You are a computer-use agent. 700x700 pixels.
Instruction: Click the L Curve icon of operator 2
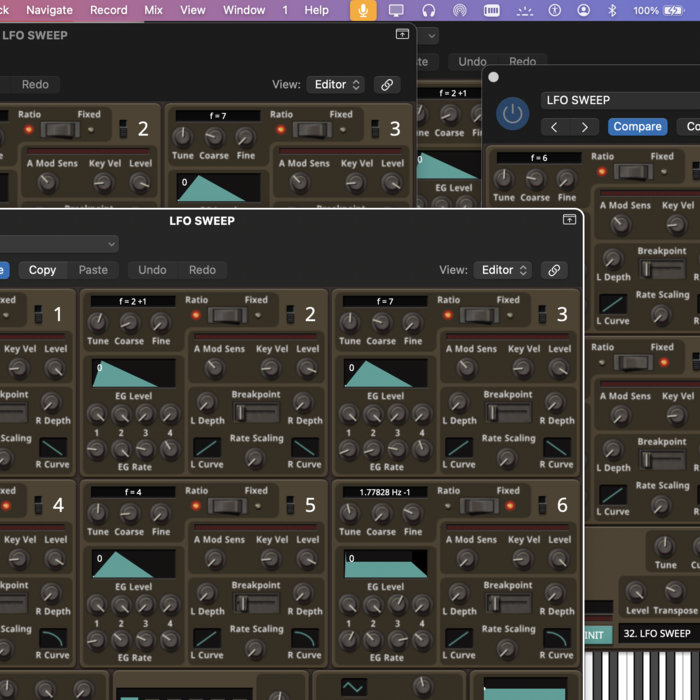tap(208, 447)
